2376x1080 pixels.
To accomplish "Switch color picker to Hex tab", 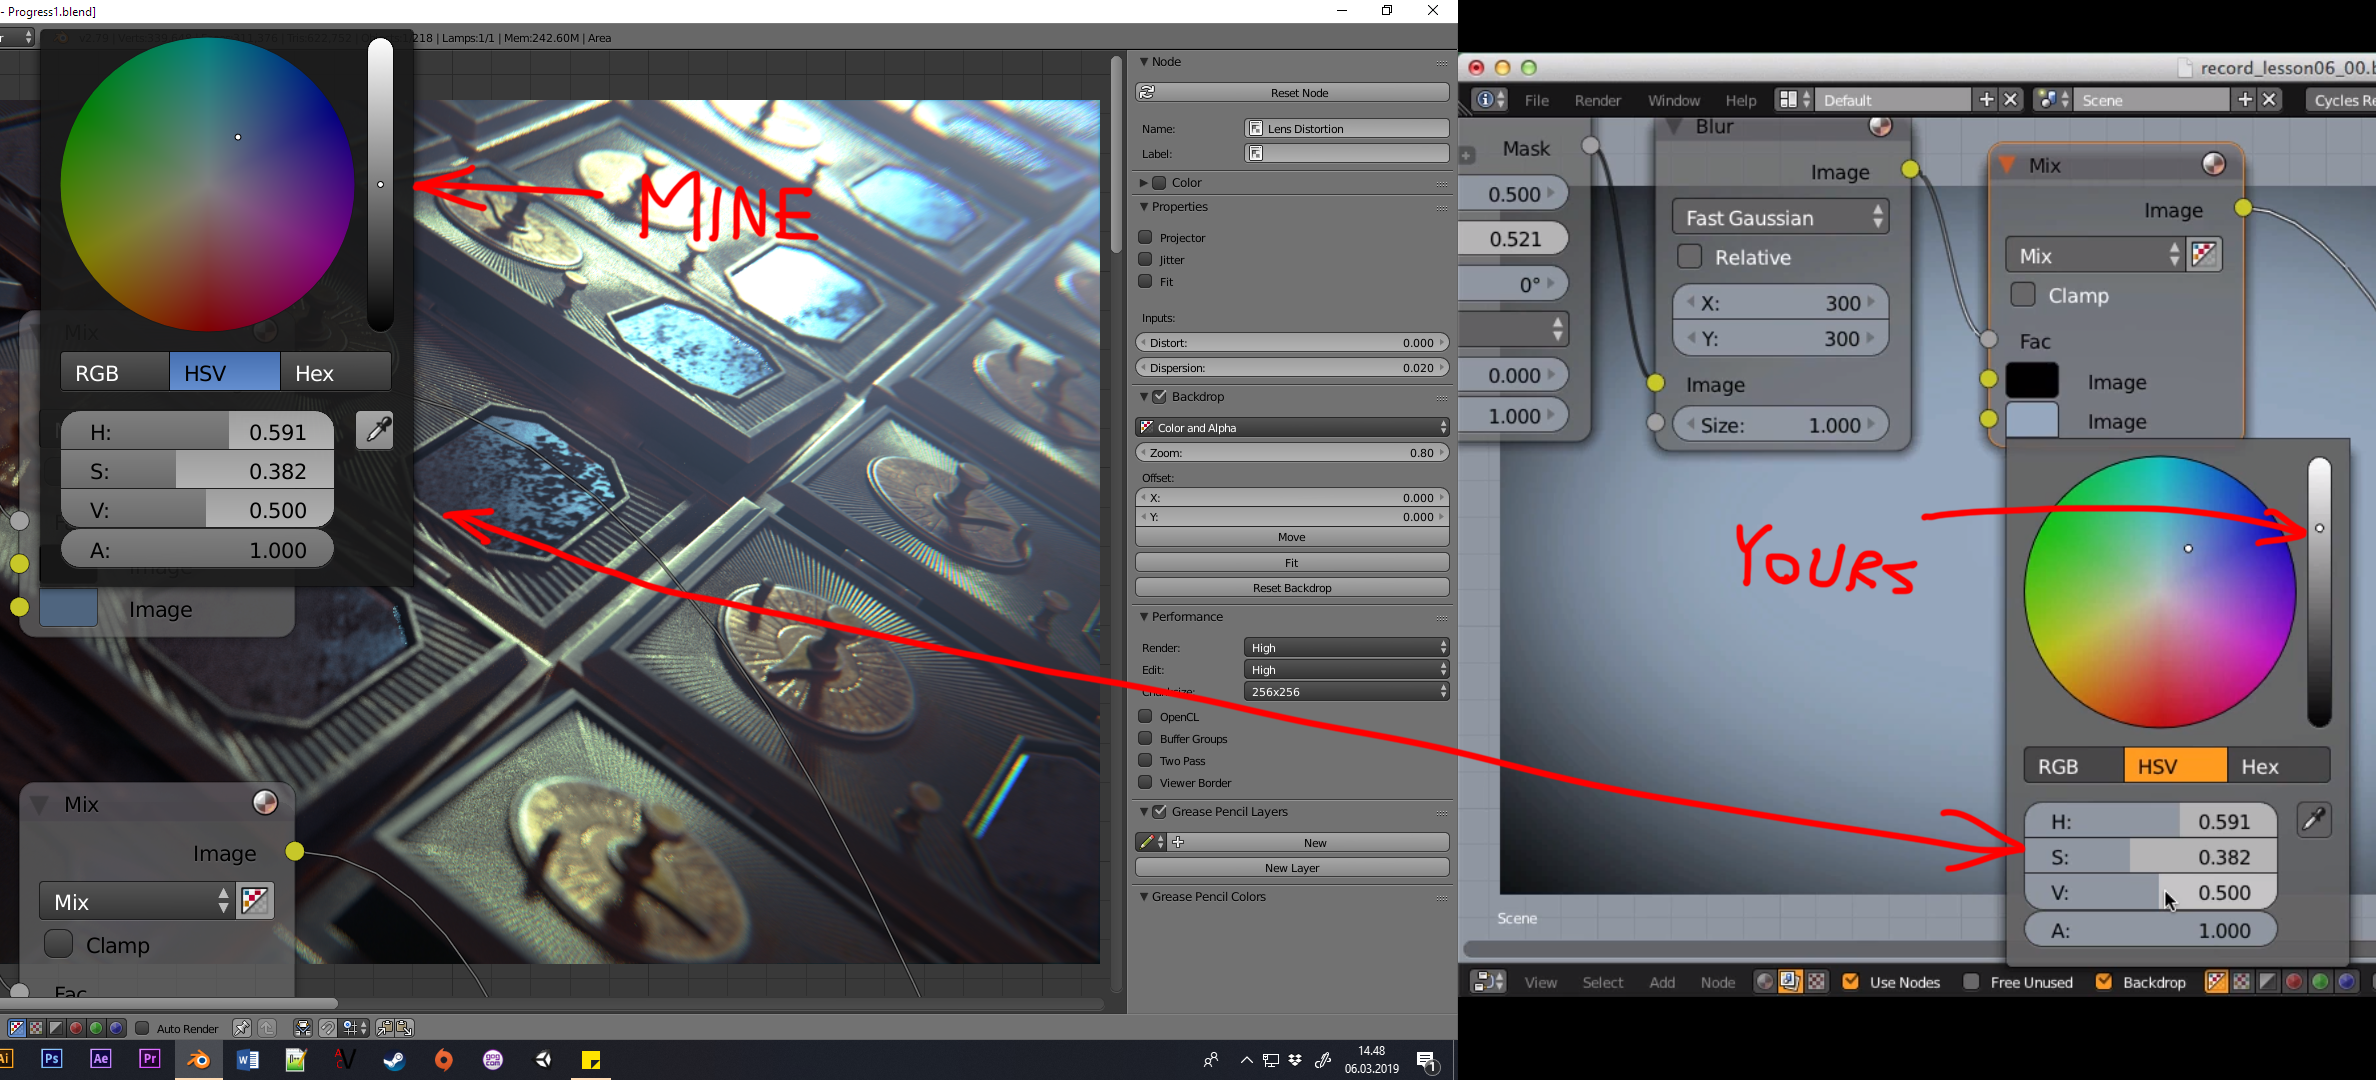I will click(x=334, y=372).
